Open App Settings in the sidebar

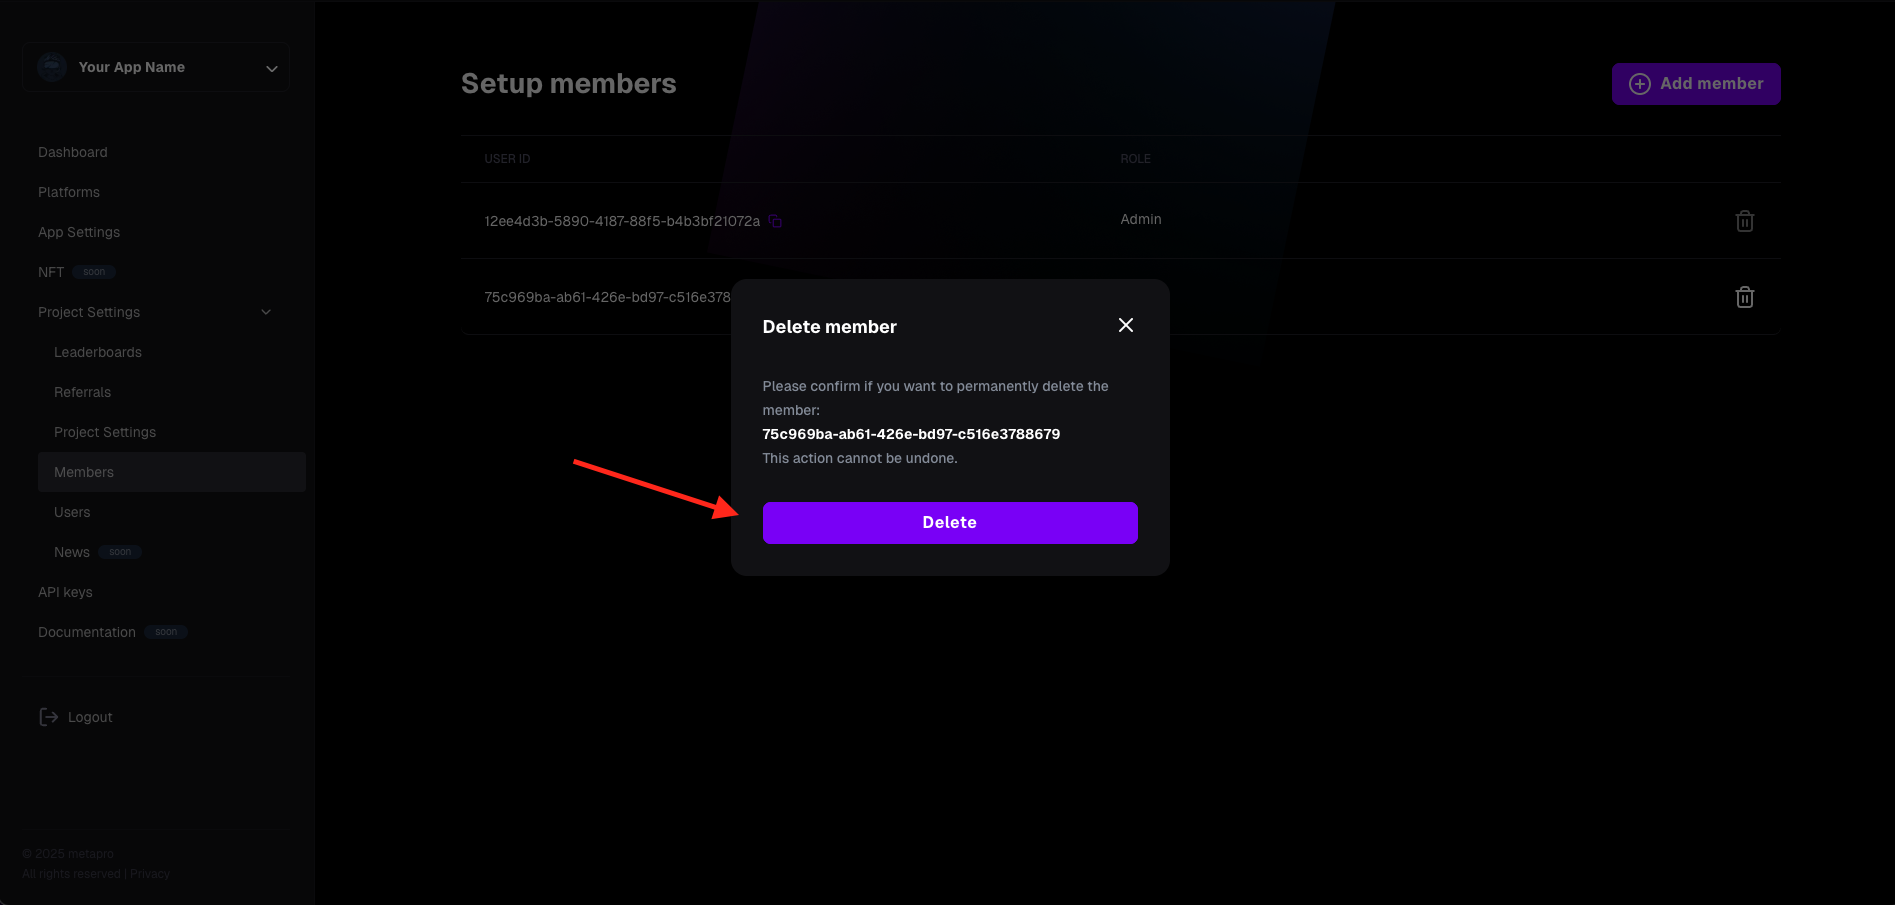tap(79, 232)
